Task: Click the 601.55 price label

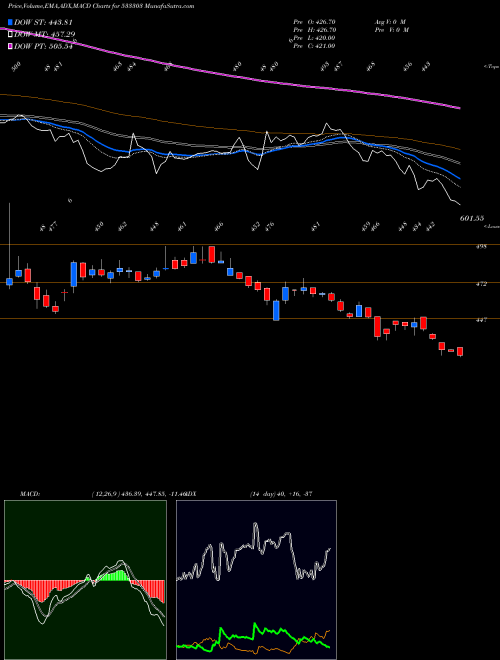Action: point(472,218)
